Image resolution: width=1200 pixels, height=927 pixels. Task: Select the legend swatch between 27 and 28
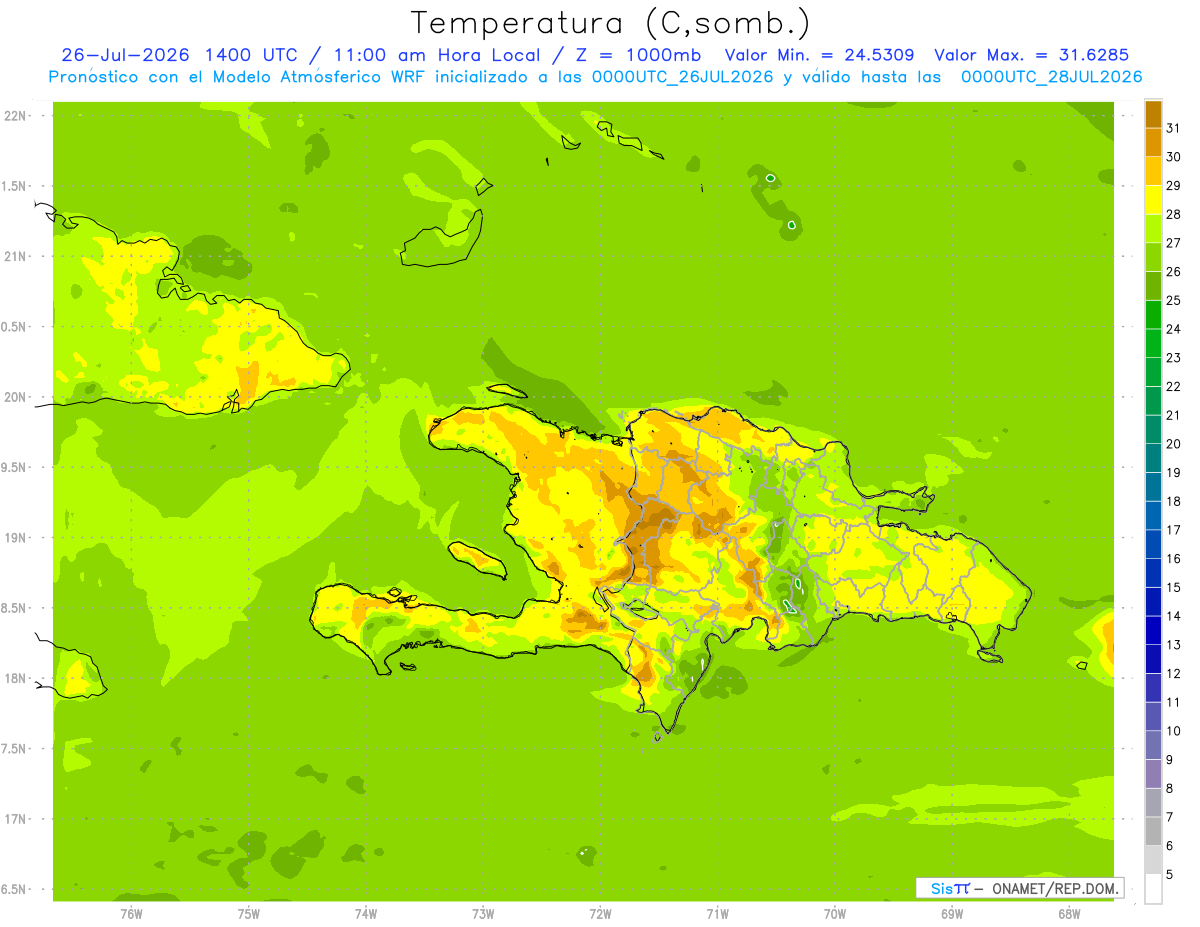[1153, 228]
